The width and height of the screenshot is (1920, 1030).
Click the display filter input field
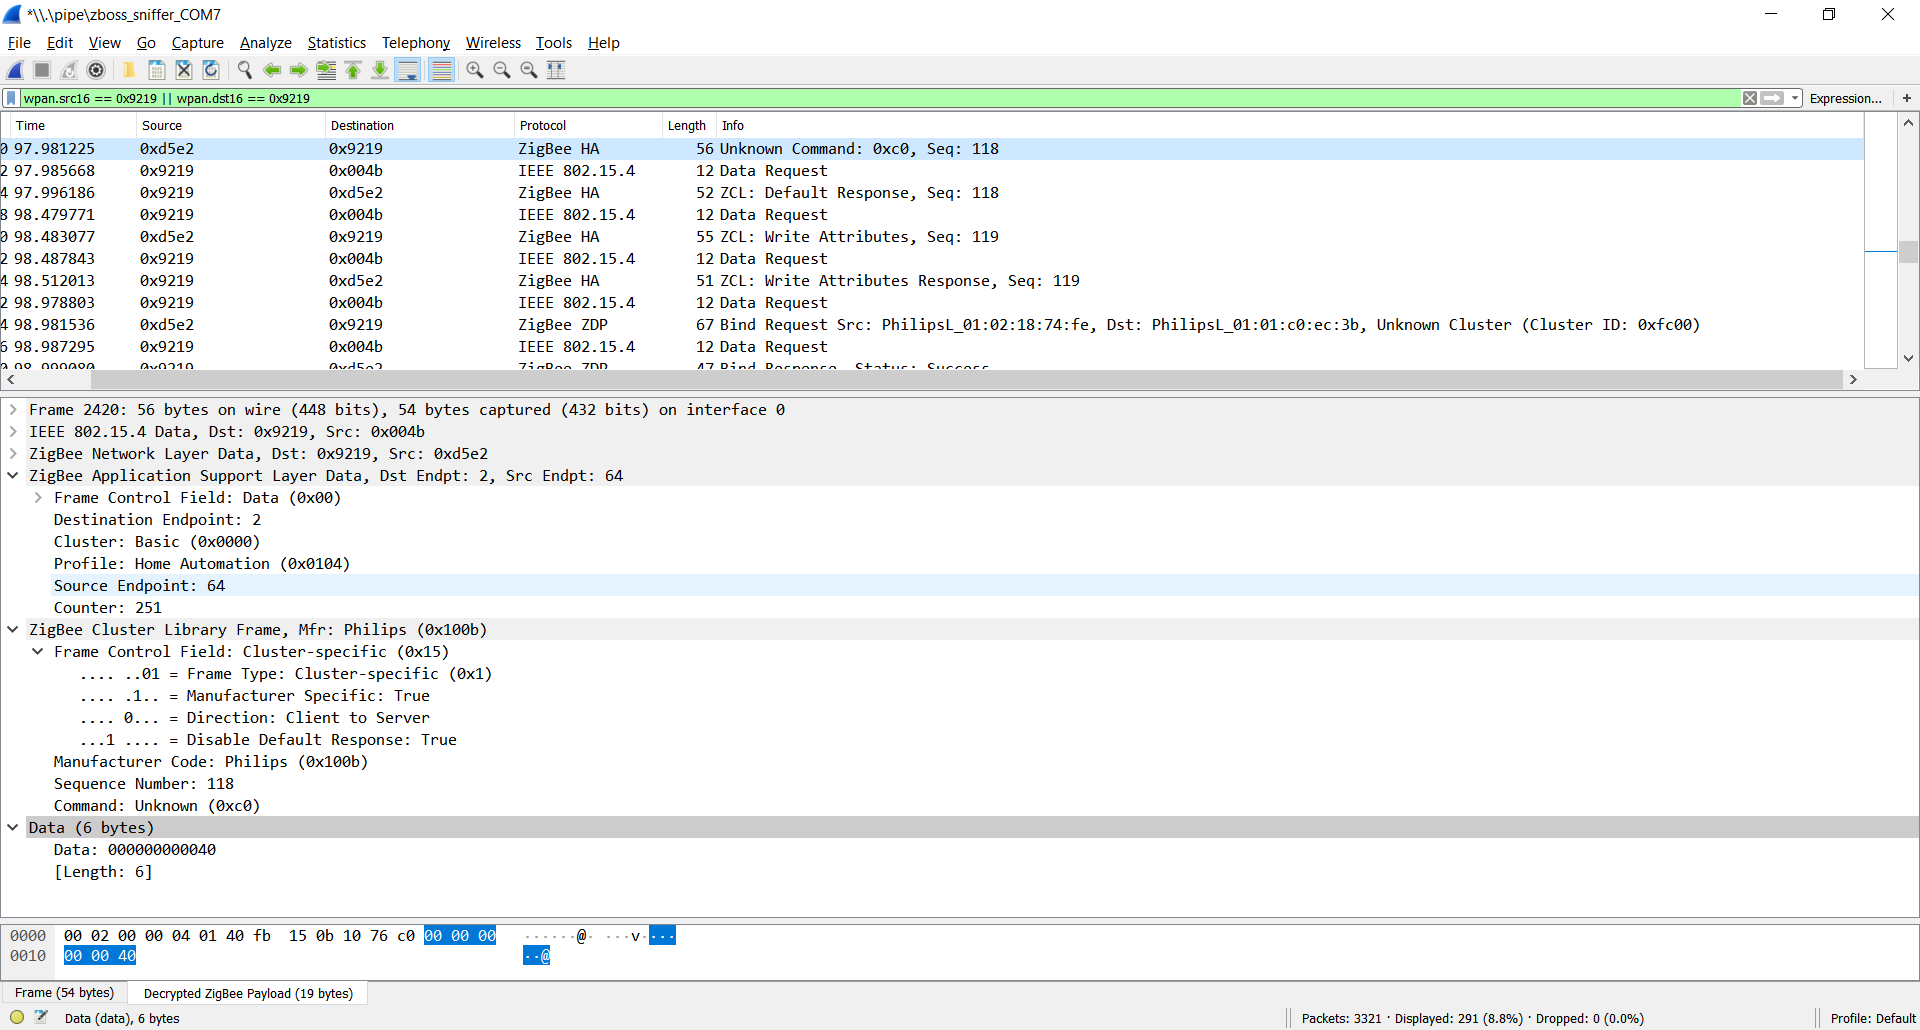click(x=880, y=98)
